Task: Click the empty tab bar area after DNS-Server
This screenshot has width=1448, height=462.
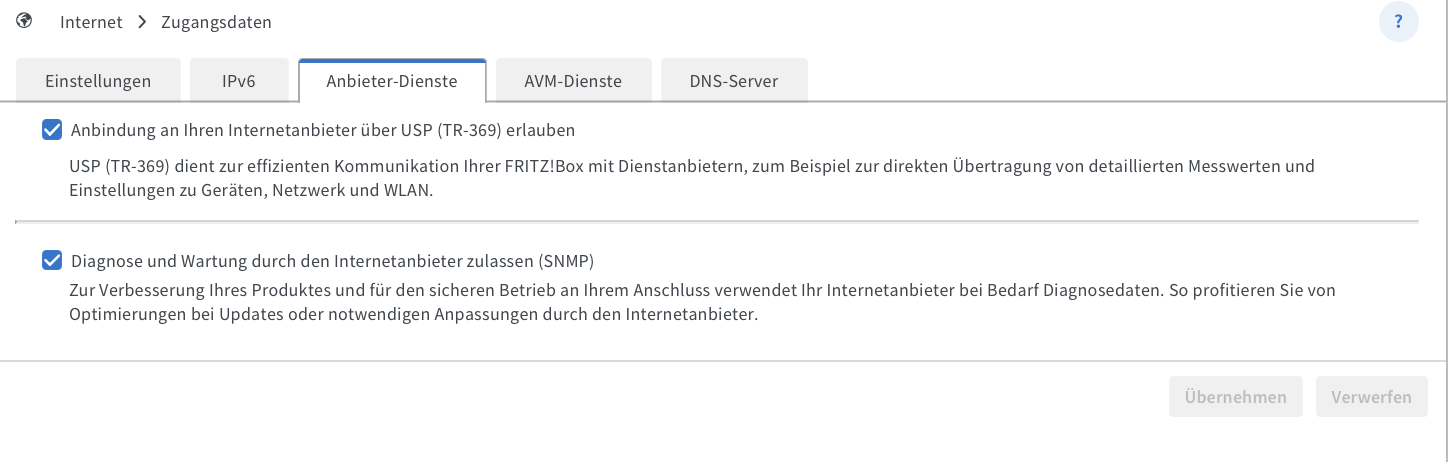Action: pyautogui.click(x=1100, y=81)
